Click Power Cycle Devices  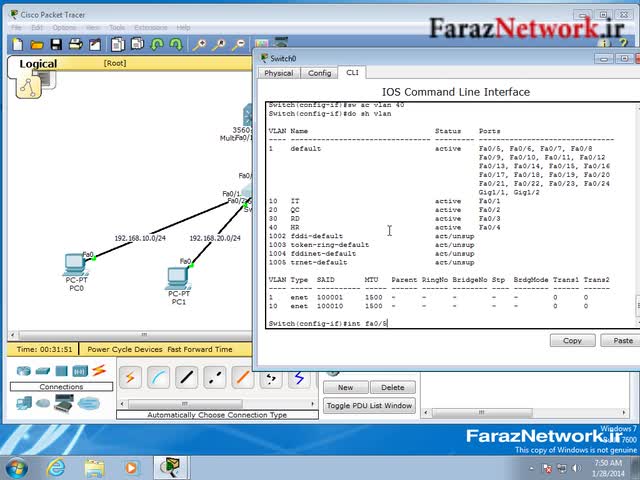click(x=125, y=349)
